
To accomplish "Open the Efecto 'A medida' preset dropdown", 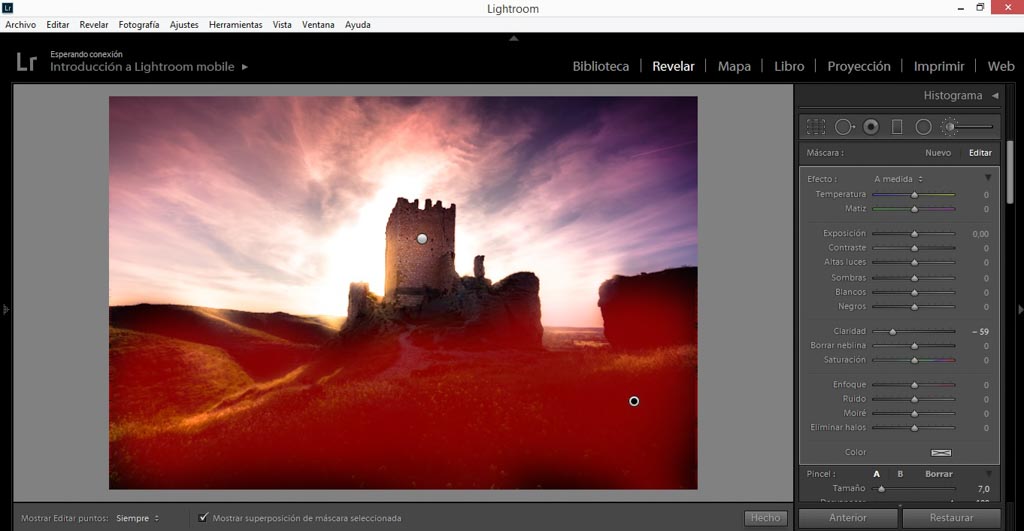I will 898,179.
